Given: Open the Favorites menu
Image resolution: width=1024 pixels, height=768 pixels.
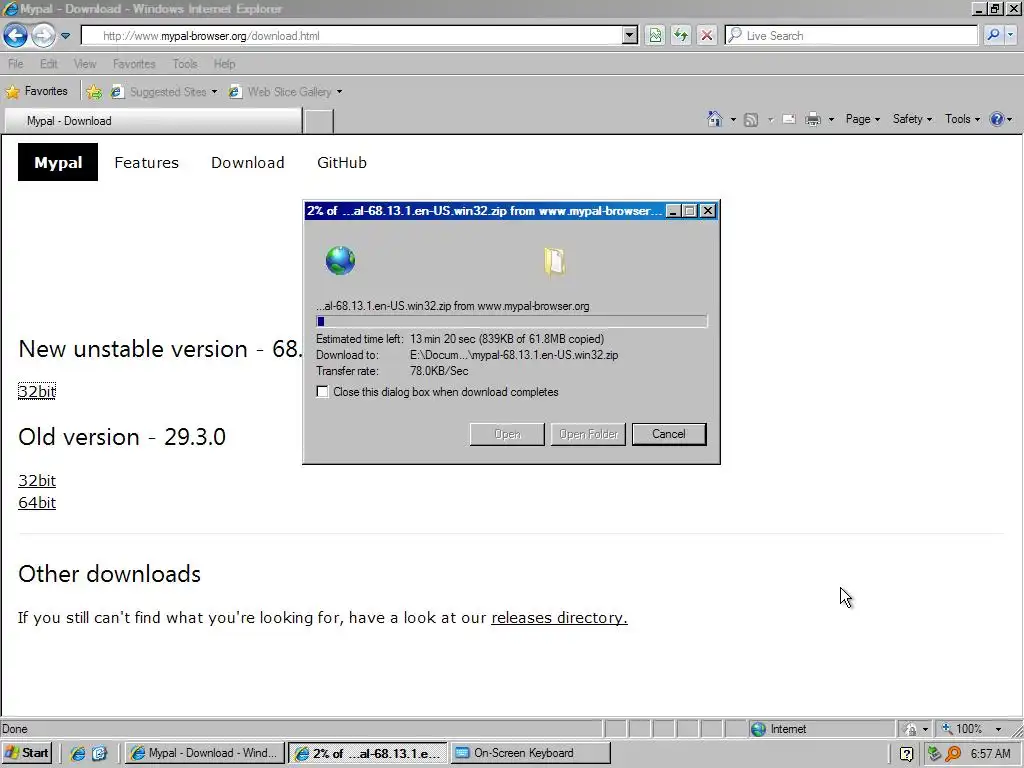Looking at the screenshot, I should click(134, 64).
